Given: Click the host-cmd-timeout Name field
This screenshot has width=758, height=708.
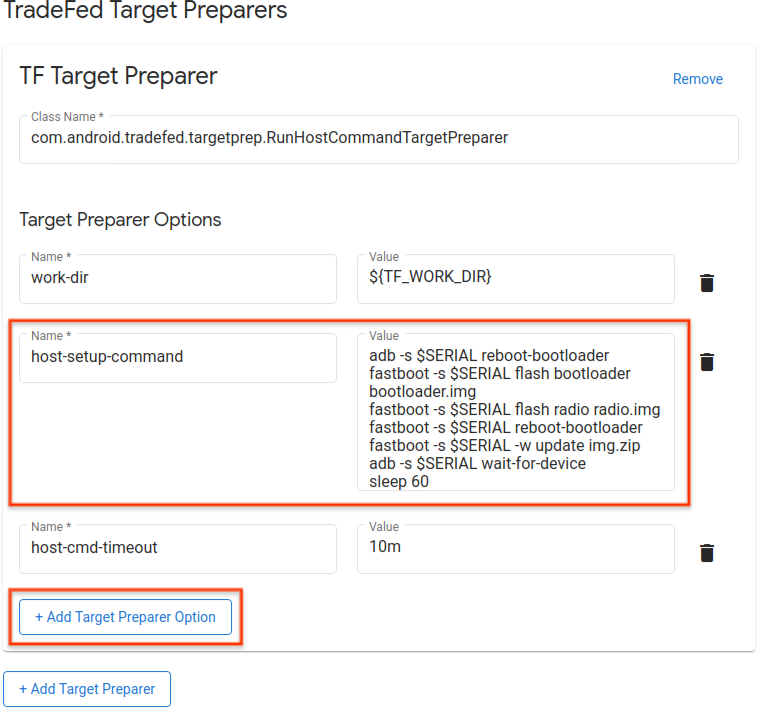Looking at the screenshot, I should click(177, 548).
